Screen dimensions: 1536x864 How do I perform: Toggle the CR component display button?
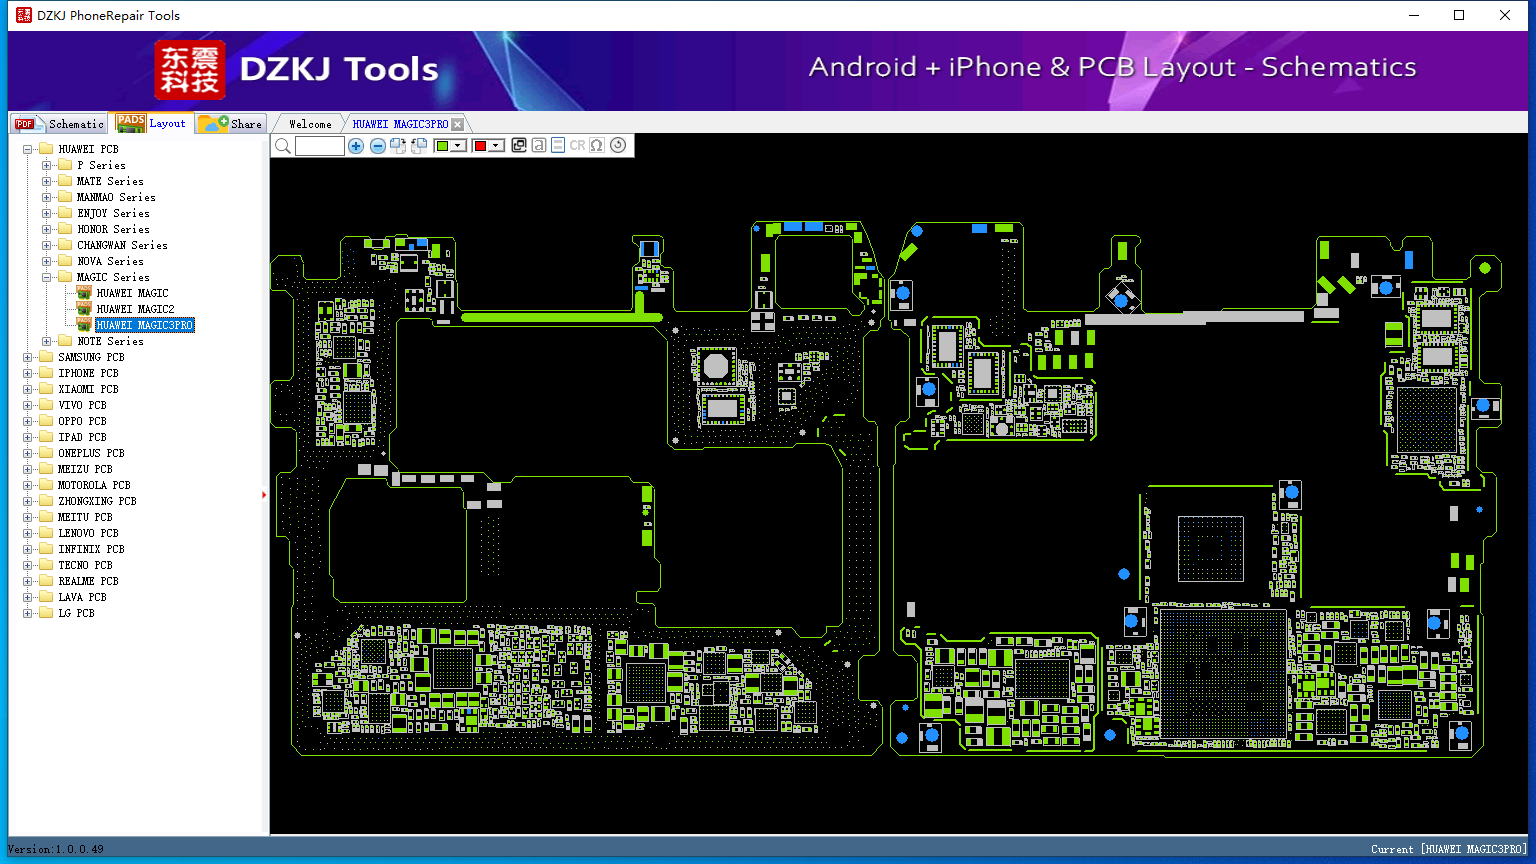[x=577, y=146]
